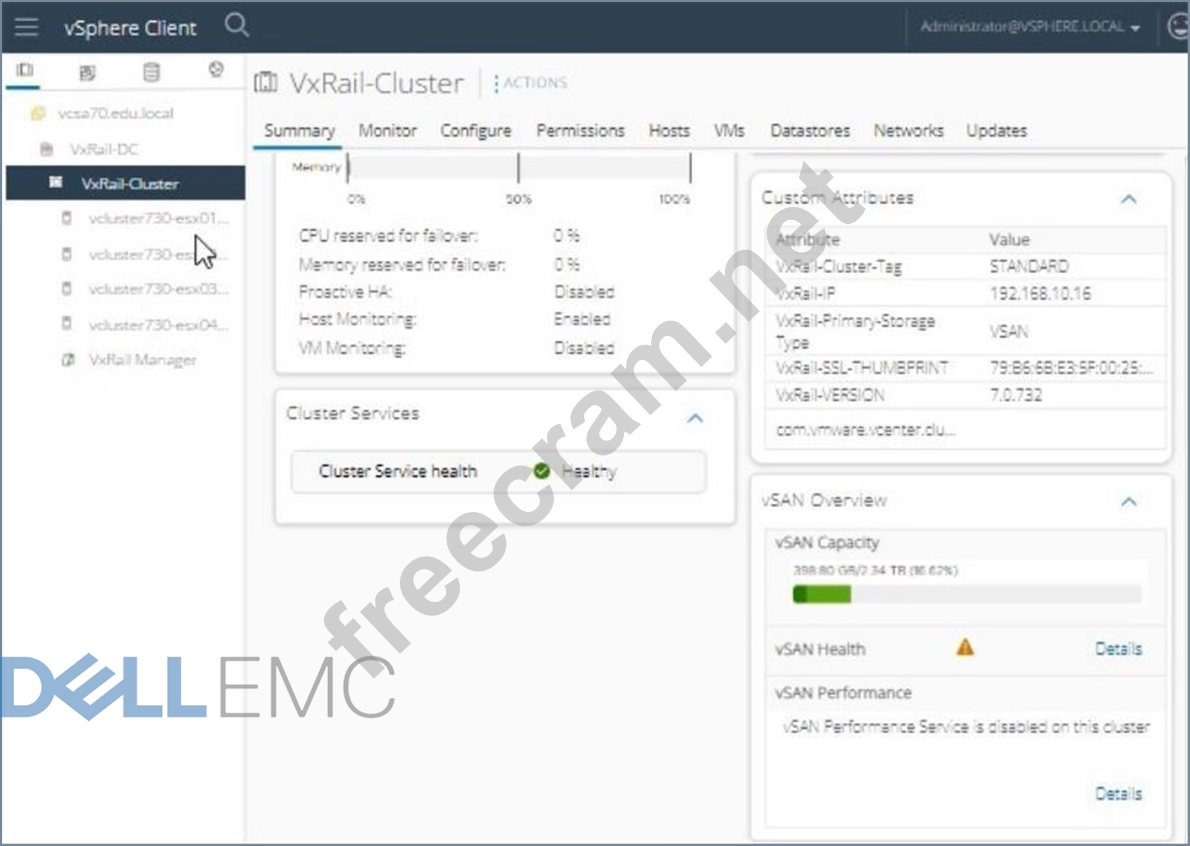Switch to the Monitor tab
Image resolution: width=1190 pixels, height=846 pixels.
pyautogui.click(x=387, y=131)
